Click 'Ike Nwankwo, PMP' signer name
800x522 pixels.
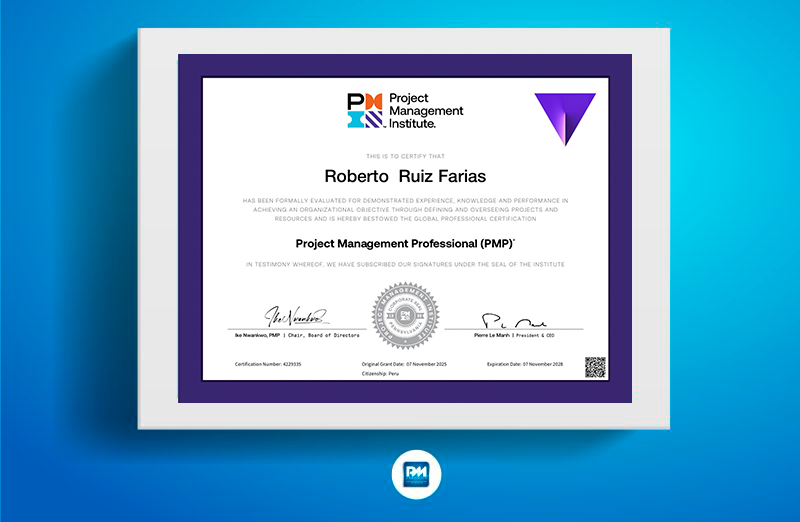(x=257, y=335)
